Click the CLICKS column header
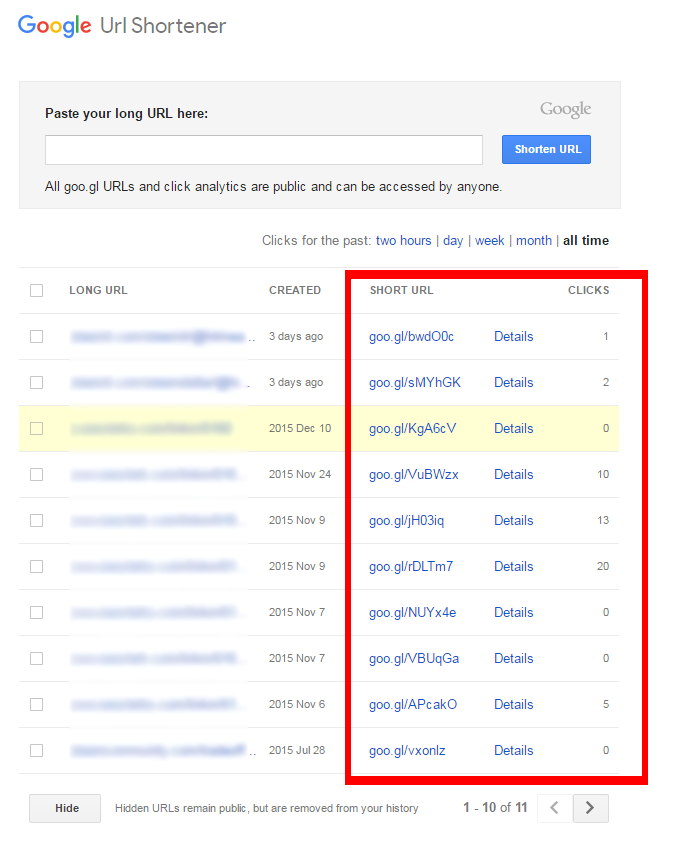The height and width of the screenshot is (852, 699). click(x=588, y=291)
